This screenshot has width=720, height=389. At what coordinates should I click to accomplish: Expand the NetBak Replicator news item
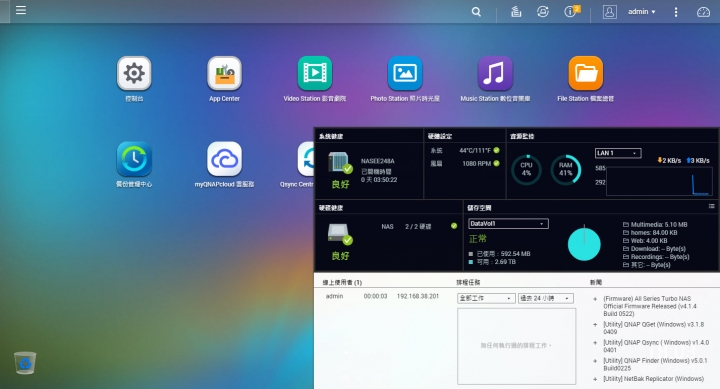595,379
